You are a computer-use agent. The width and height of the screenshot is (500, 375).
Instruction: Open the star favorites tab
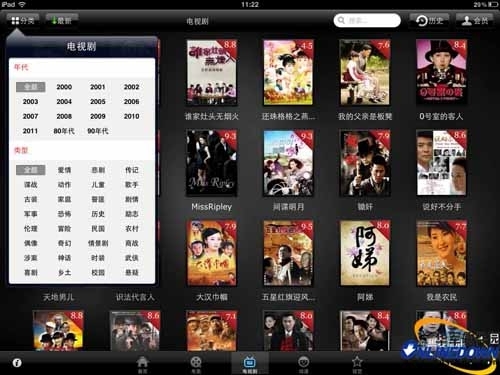[357, 364]
